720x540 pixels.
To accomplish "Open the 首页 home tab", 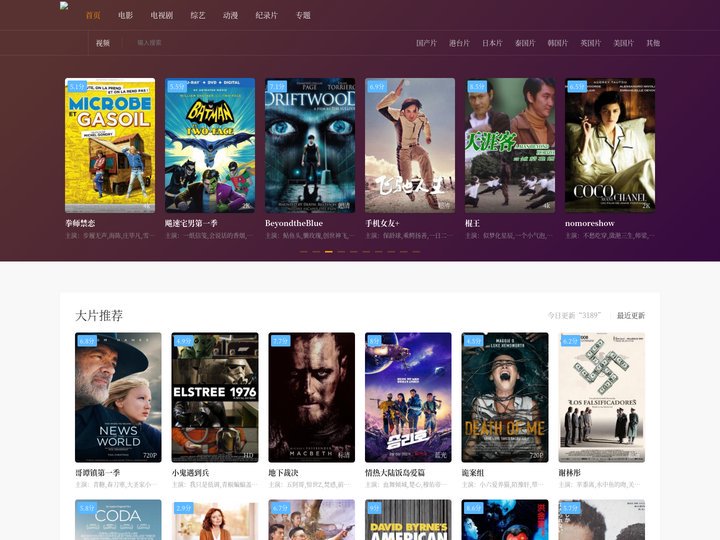I will [x=93, y=15].
